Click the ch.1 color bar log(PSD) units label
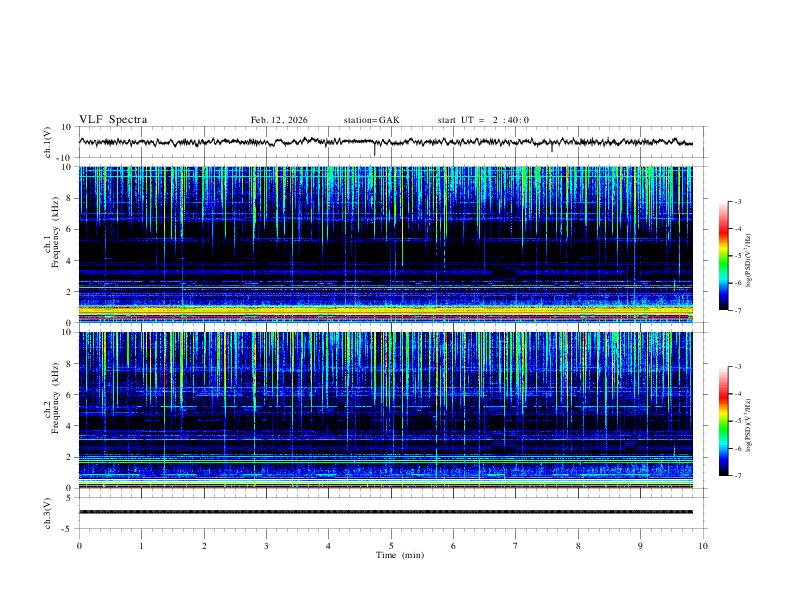This screenshot has width=792, height=612. pos(748,261)
